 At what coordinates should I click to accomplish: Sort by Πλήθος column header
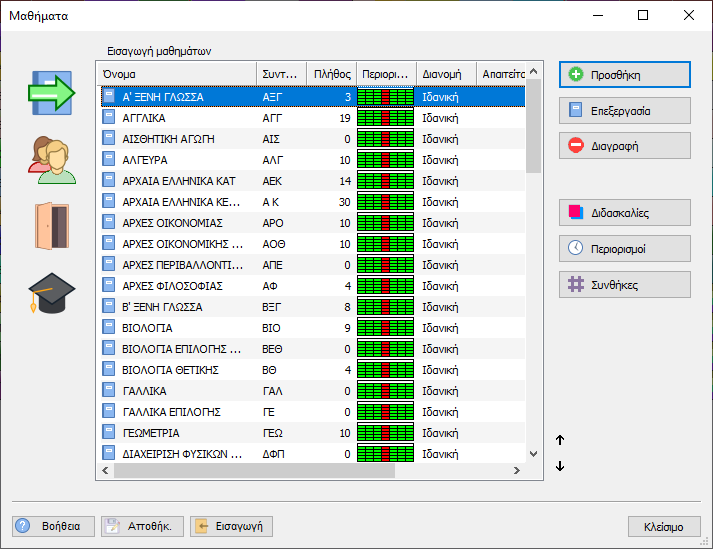(330, 74)
